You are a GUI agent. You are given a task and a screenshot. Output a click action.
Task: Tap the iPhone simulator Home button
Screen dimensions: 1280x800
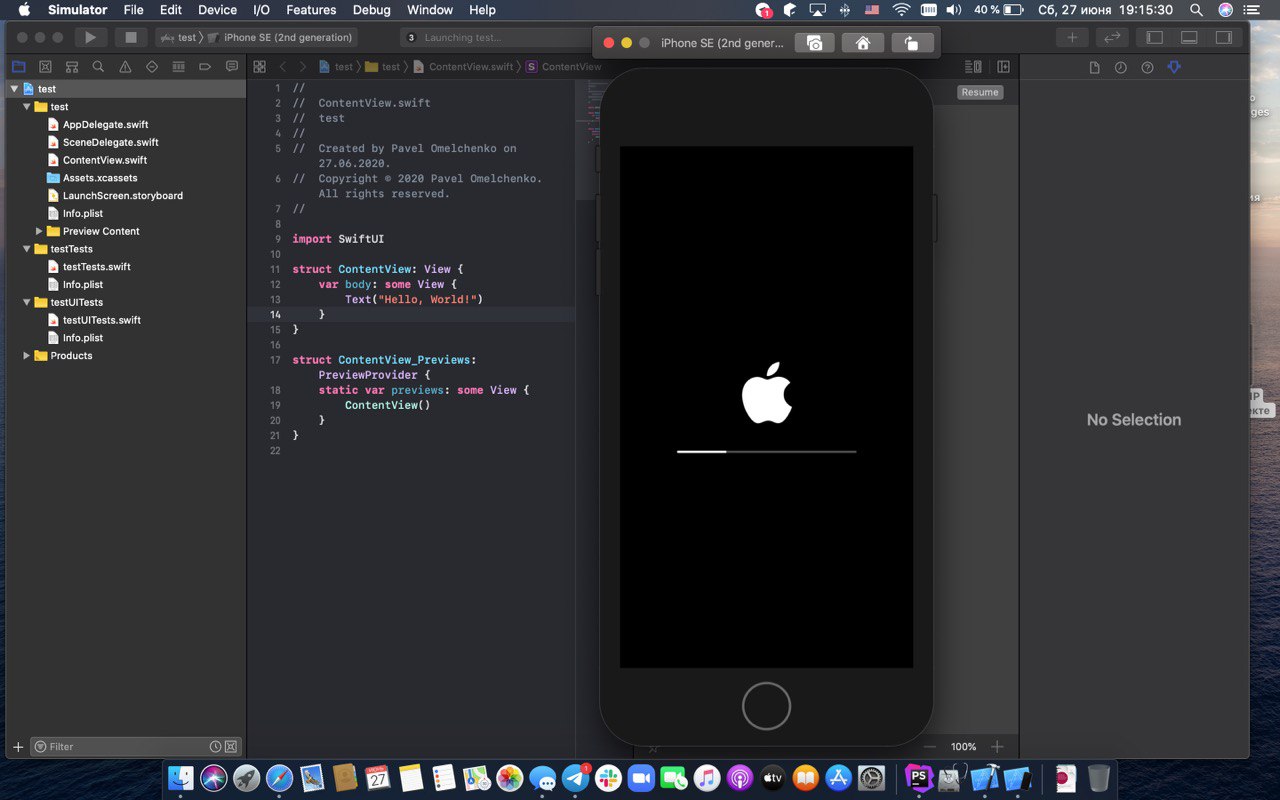(x=766, y=706)
